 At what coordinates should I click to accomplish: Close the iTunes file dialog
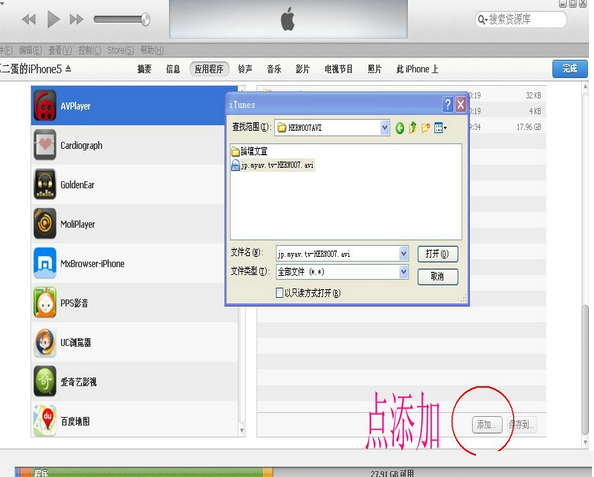[x=460, y=104]
